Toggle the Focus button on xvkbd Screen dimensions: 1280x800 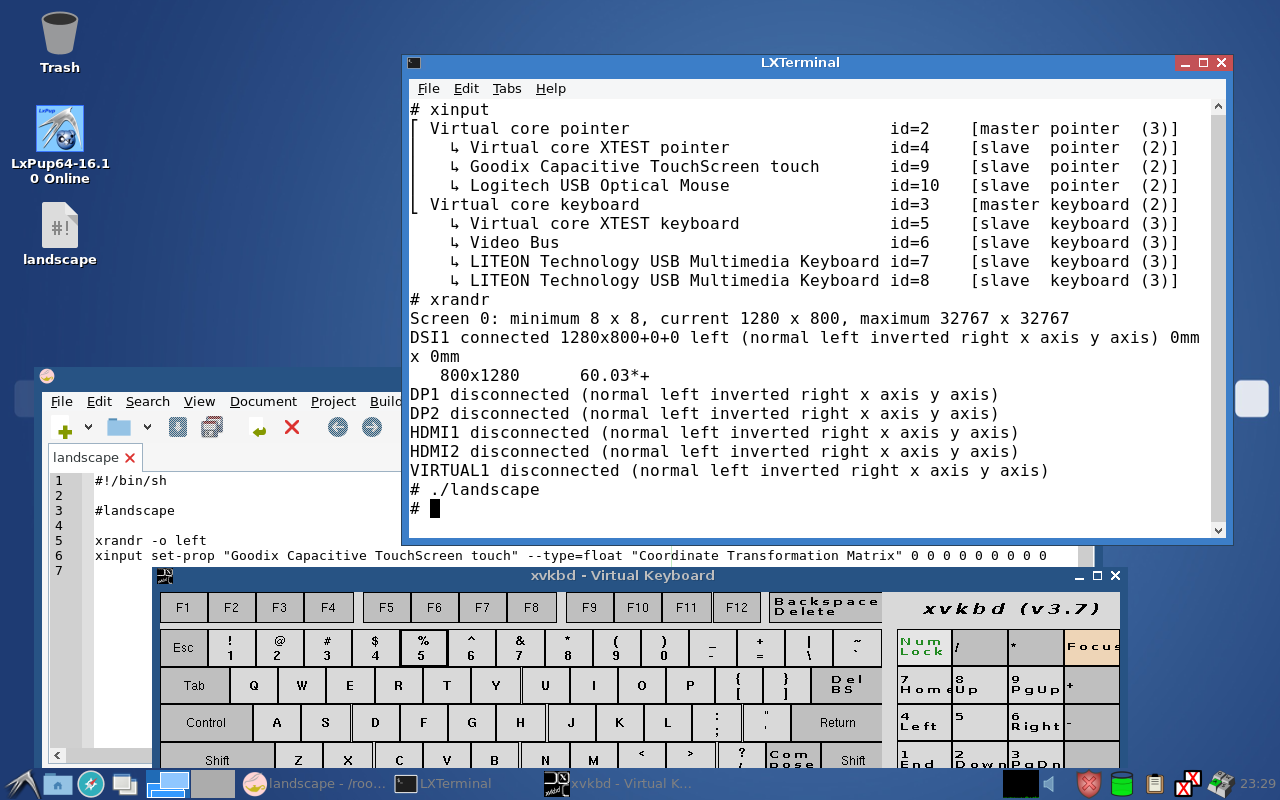pyautogui.click(x=1092, y=647)
